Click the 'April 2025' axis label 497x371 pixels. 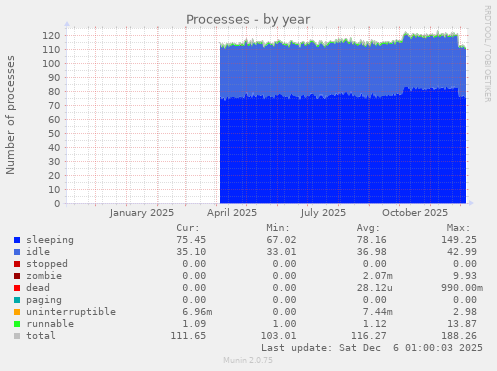click(x=232, y=213)
